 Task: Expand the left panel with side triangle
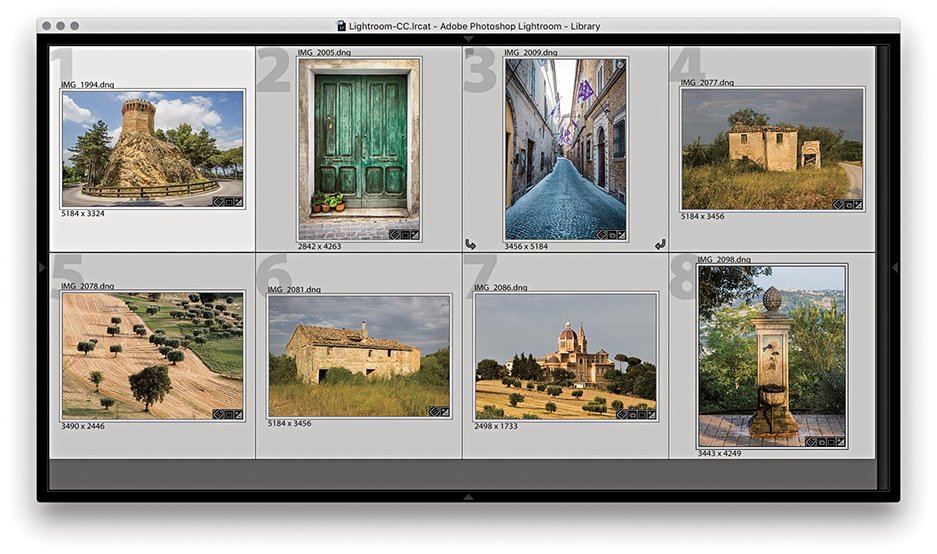[42, 267]
